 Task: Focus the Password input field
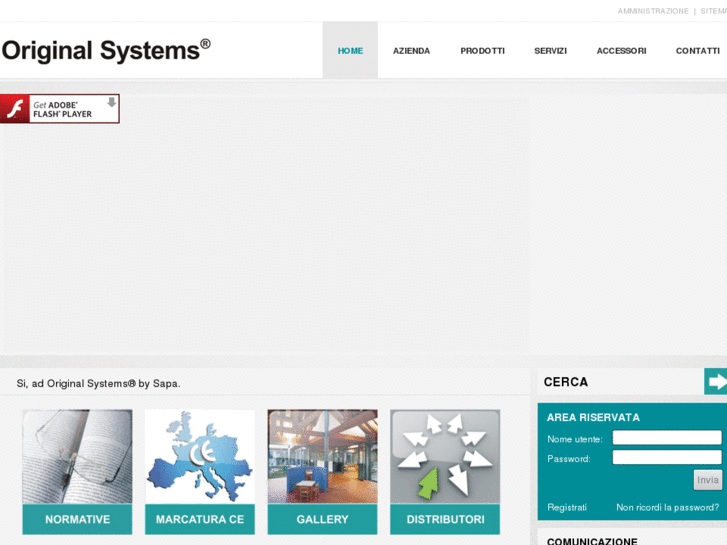[667, 457]
